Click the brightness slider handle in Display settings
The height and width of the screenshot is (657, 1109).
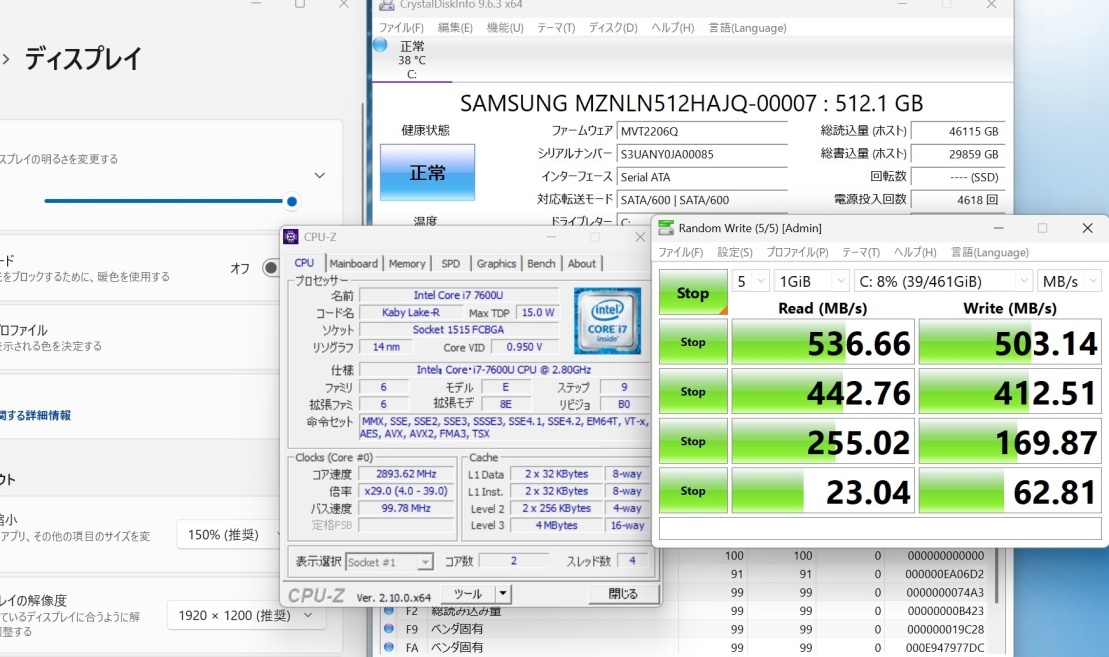291,202
